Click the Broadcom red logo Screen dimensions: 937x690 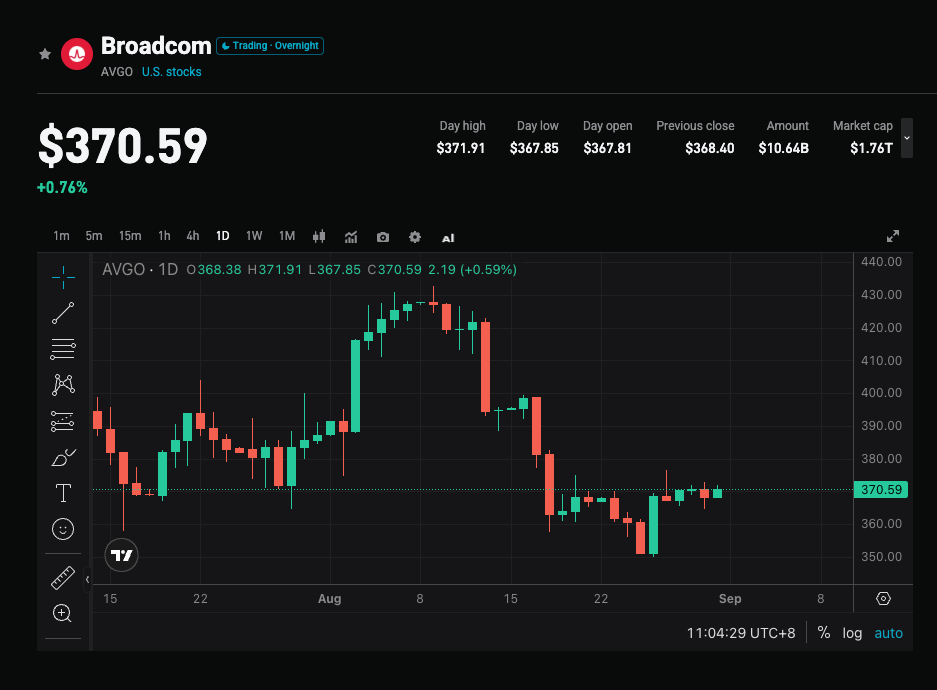pyautogui.click(x=76, y=54)
